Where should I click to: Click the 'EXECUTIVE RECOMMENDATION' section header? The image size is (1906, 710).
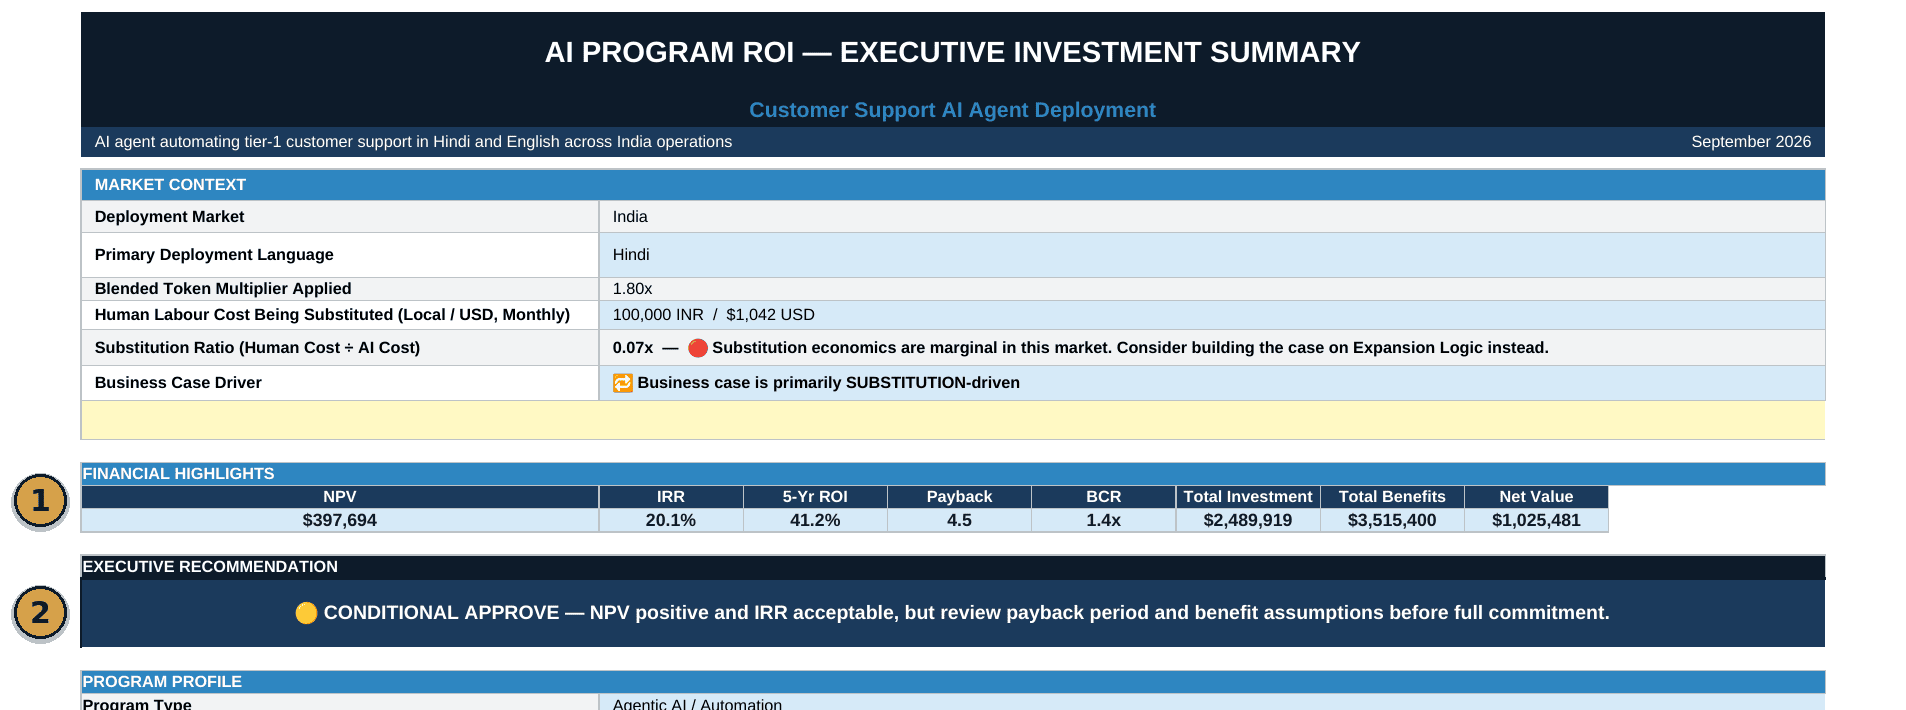tap(952, 567)
